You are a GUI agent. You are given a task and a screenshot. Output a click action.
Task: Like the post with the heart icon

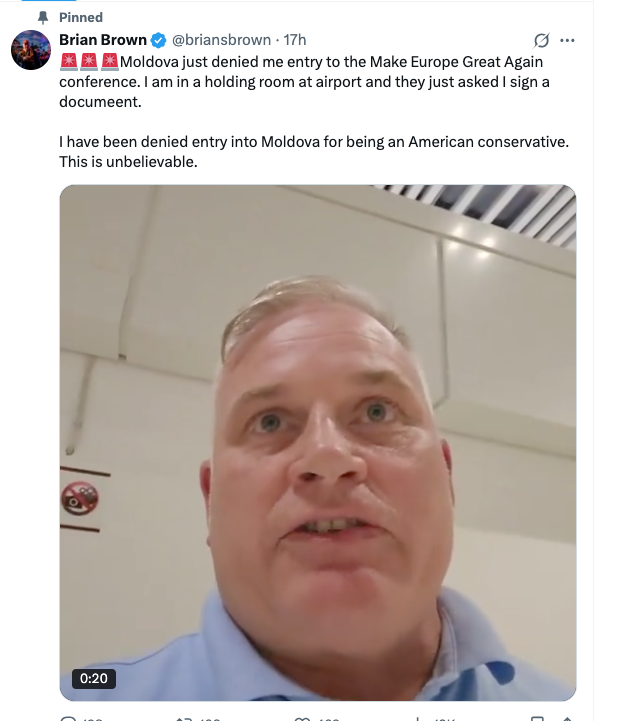click(301, 718)
